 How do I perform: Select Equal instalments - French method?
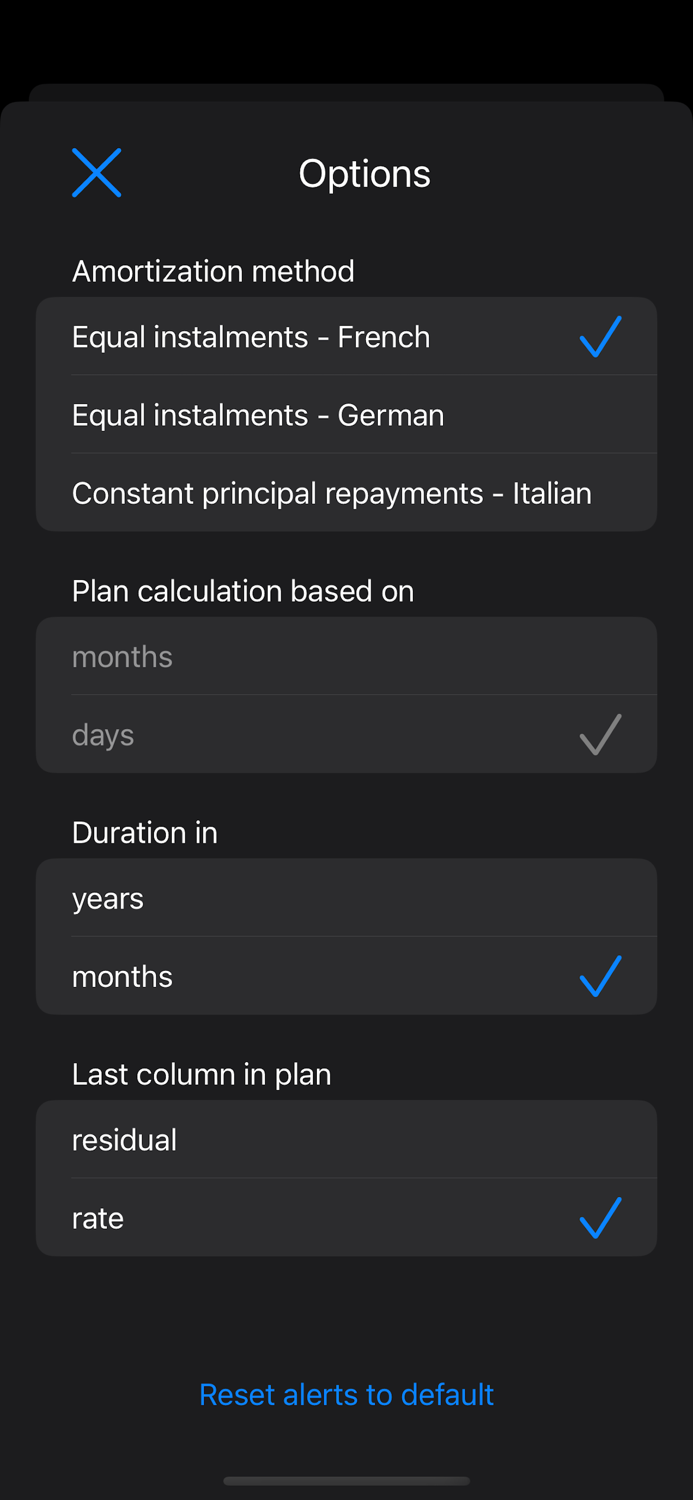coord(251,337)
